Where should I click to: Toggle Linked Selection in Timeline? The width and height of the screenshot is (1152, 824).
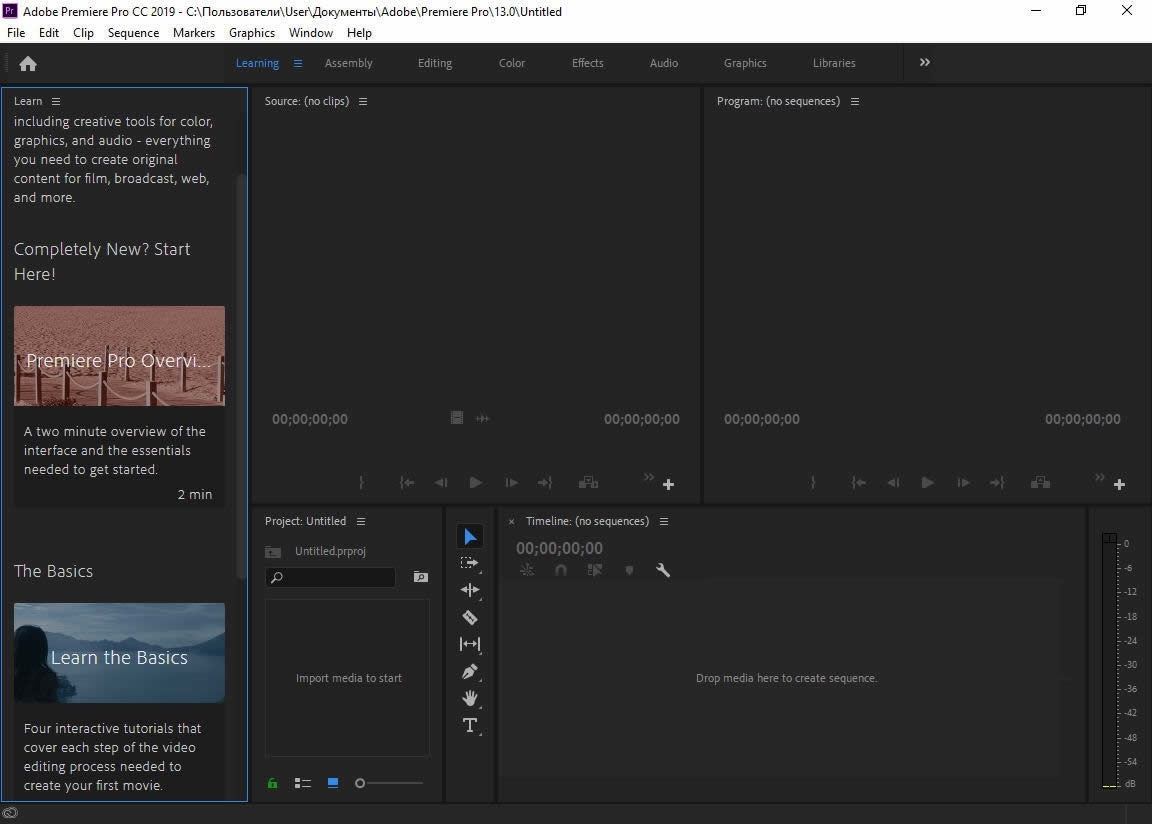point(594,570)
